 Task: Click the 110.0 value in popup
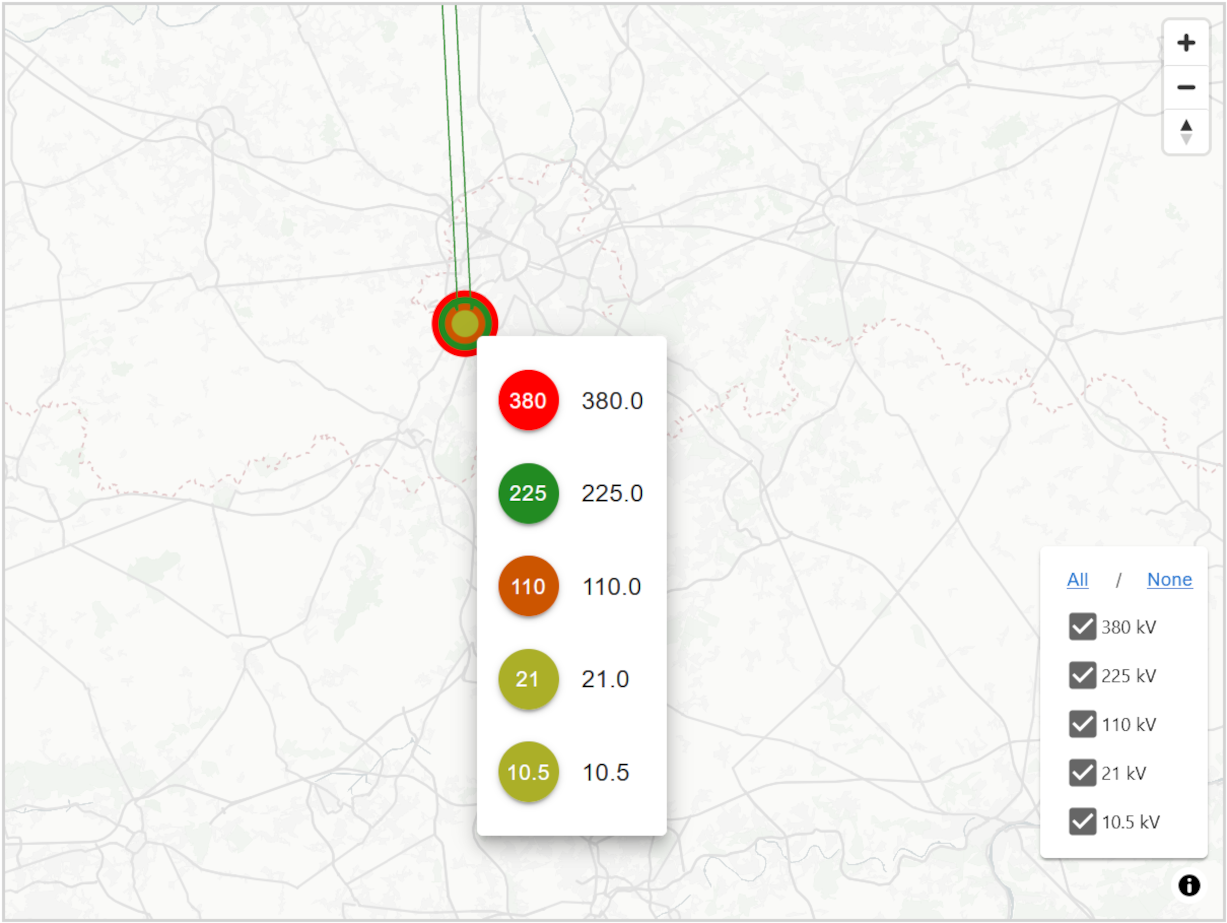point(611,587)
